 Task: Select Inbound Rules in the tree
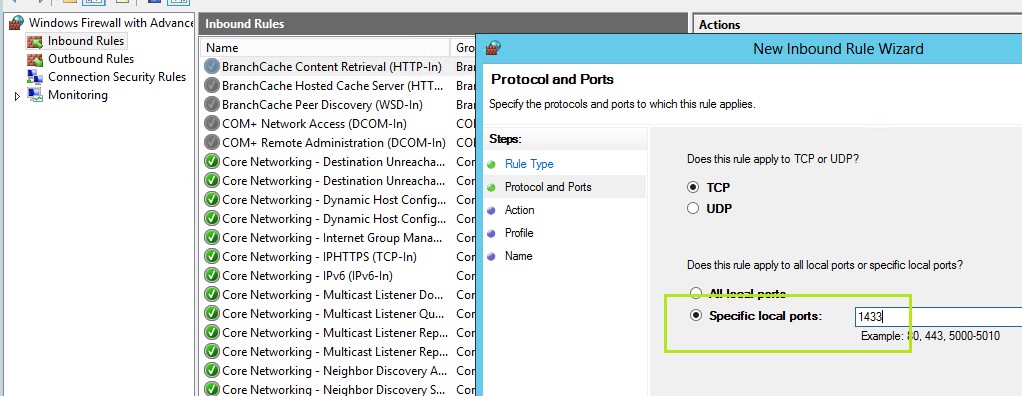[85, 41]
